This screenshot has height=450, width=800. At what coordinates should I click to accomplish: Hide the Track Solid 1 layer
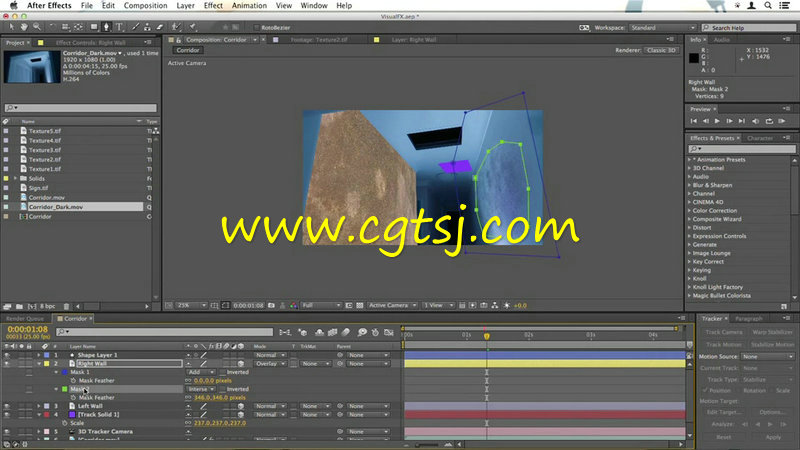[x=7, y=415]
